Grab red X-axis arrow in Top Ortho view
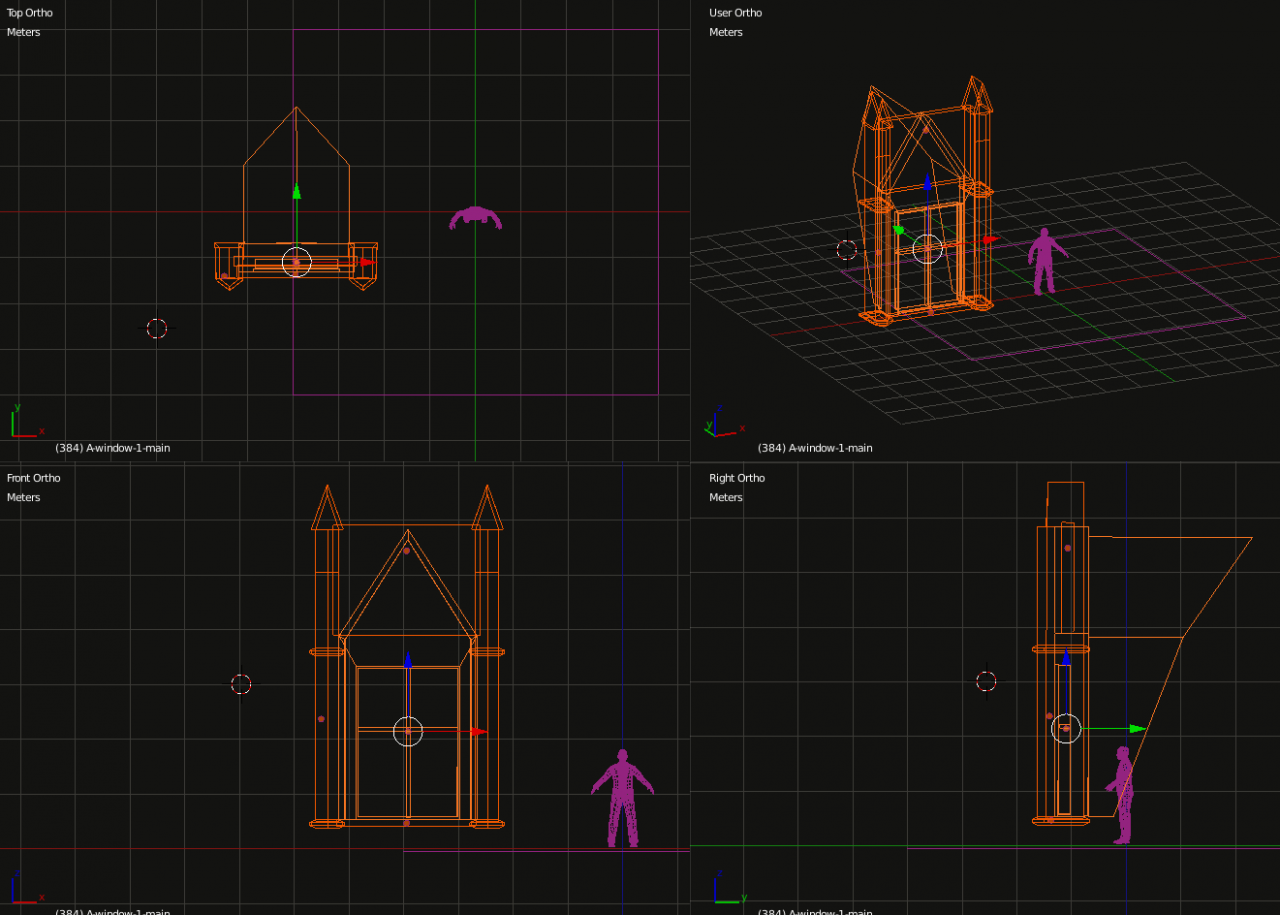This screenshot has height=915, width=1280. click(x=367, y=262)
